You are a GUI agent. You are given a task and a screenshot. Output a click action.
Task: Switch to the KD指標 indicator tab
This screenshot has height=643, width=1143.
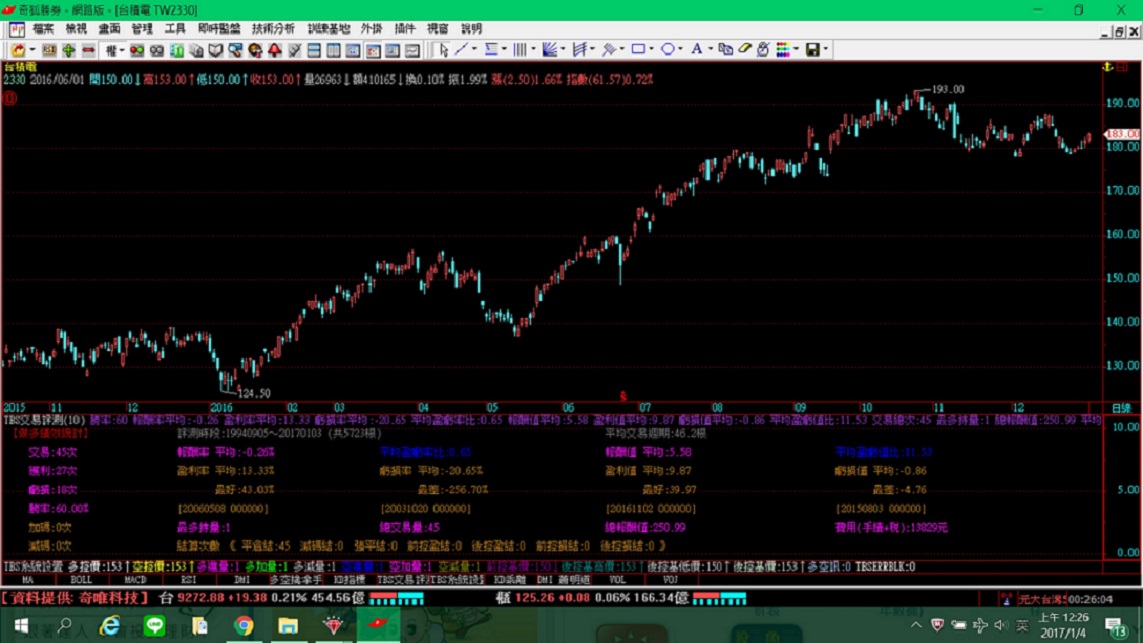point(349,580)
